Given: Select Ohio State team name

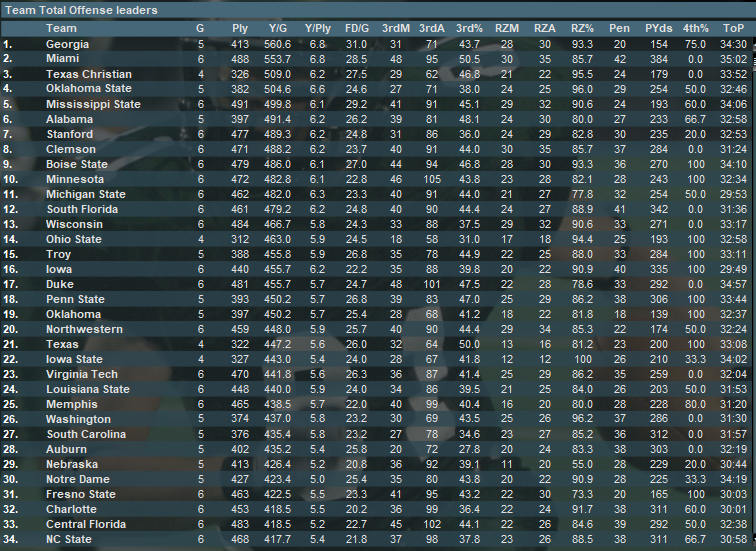Looking at the screenshot, I should (x=74, y=239).
